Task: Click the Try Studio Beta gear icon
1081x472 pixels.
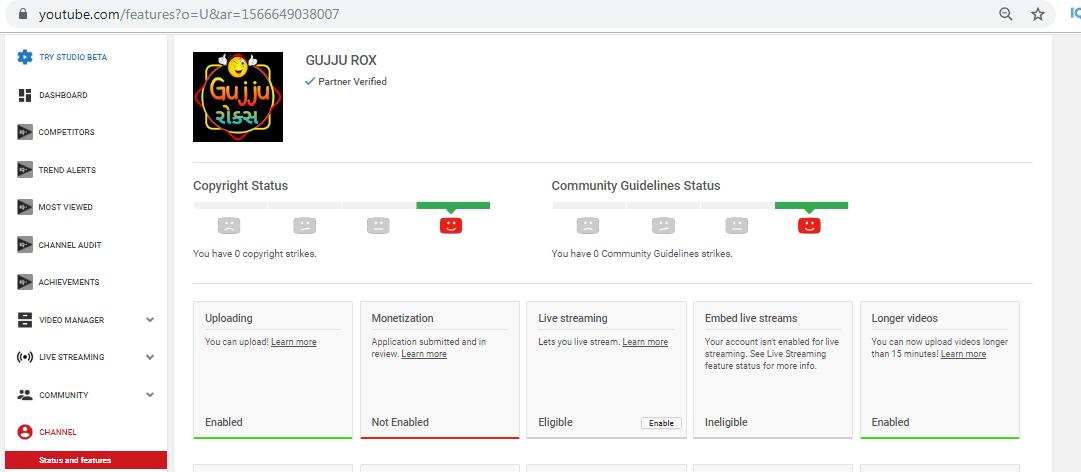Action: coord(25,57)
